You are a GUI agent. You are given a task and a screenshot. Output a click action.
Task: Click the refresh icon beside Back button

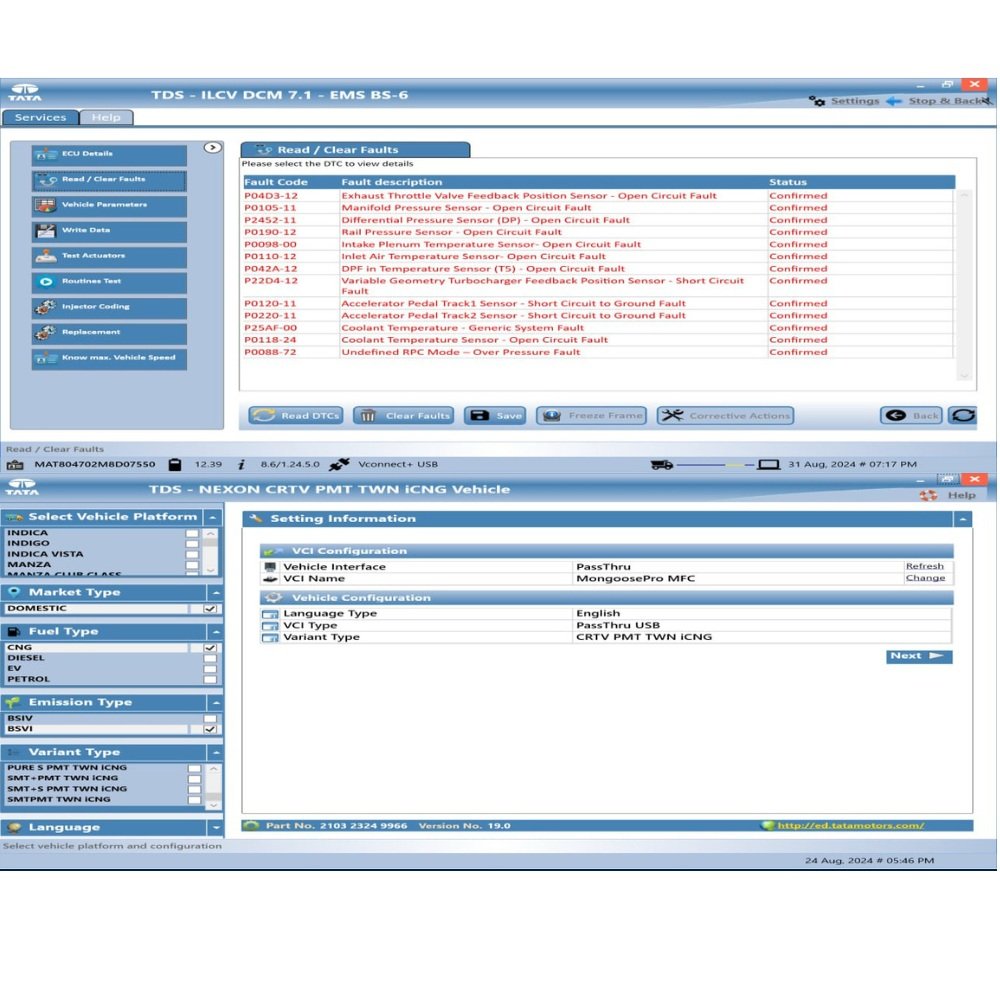pos(962,415)
